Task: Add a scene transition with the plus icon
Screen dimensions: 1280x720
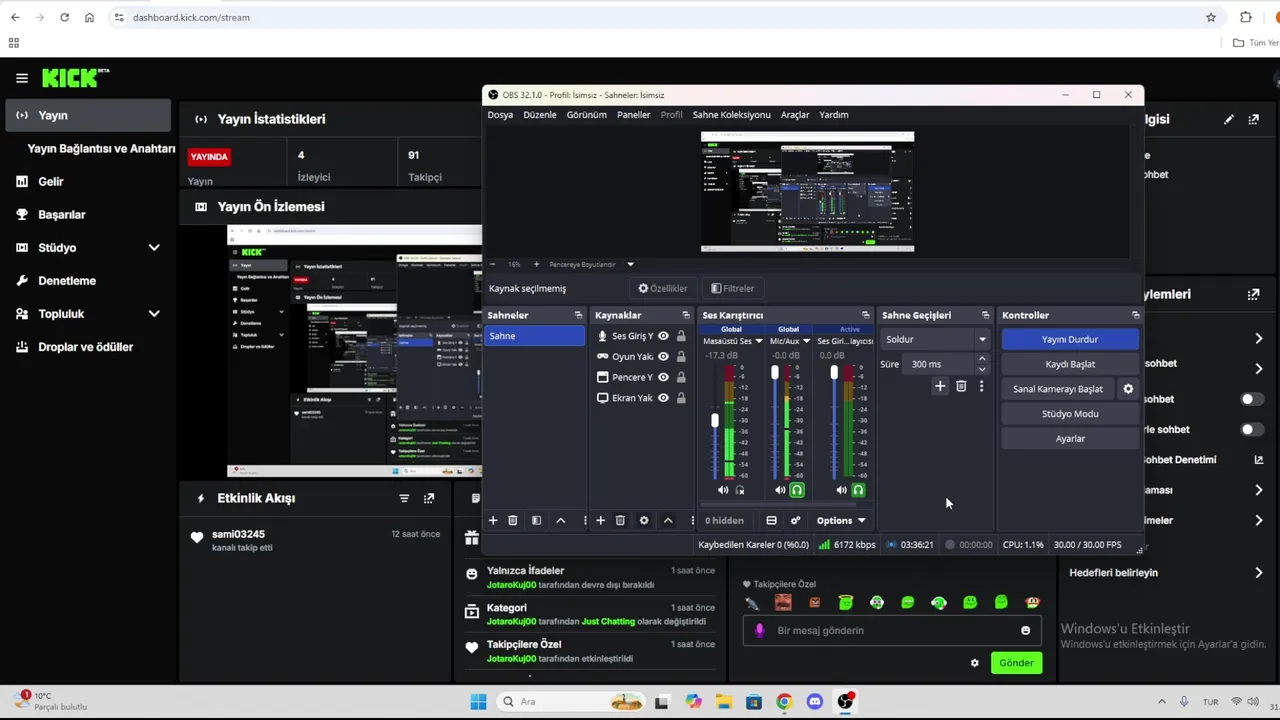Action: (x=940, y=386)
